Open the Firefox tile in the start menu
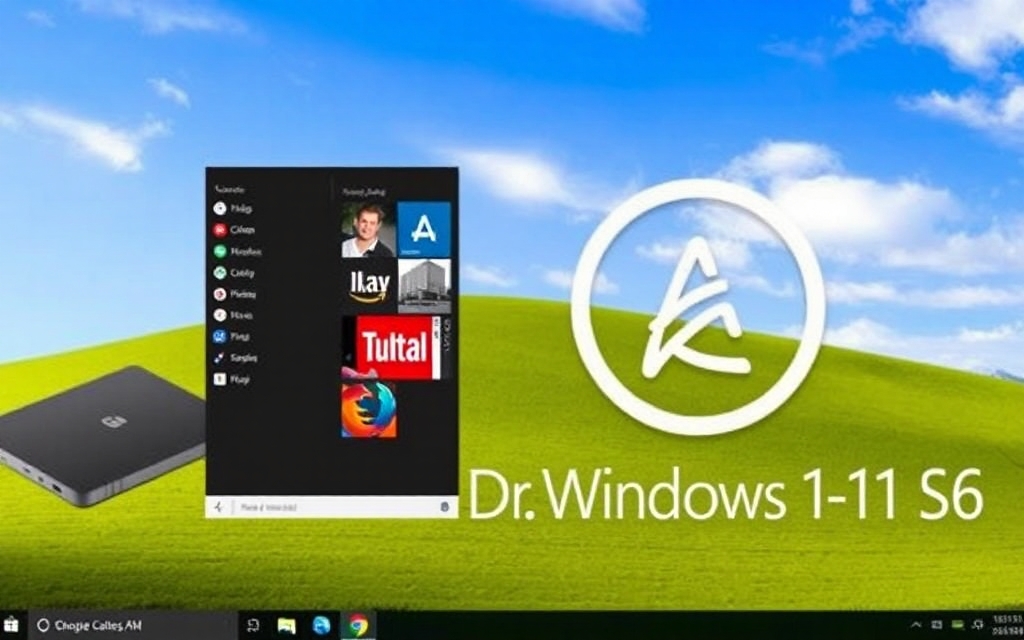 coord(368,410)
